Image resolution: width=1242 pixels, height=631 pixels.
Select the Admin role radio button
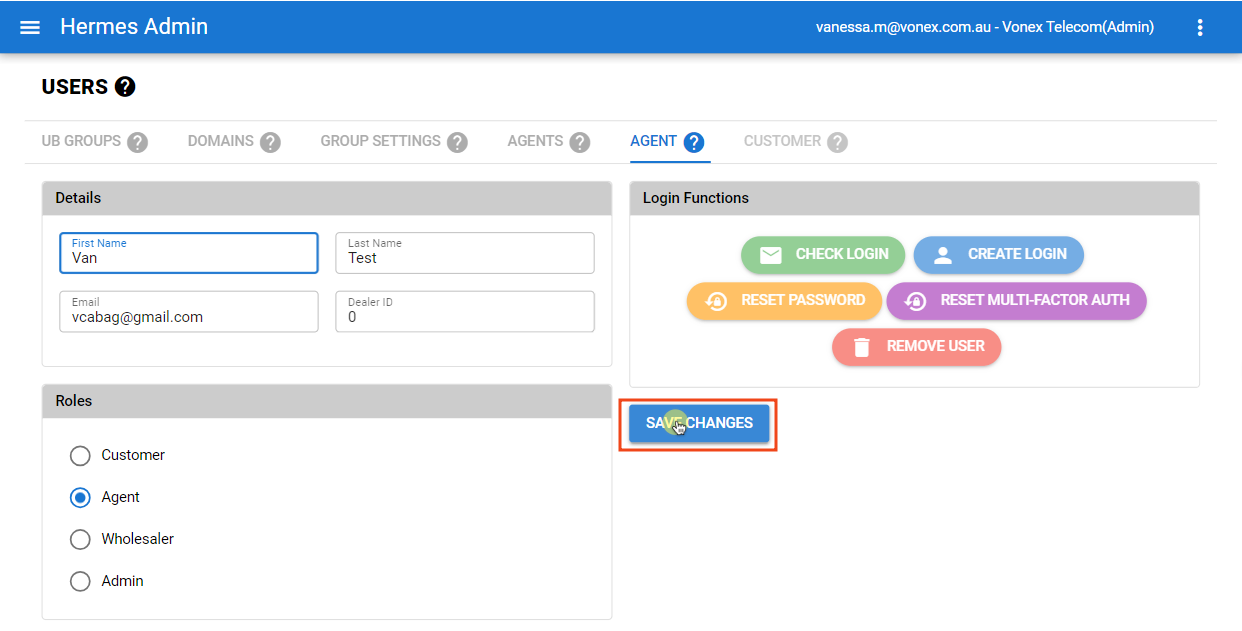[80, 582]
